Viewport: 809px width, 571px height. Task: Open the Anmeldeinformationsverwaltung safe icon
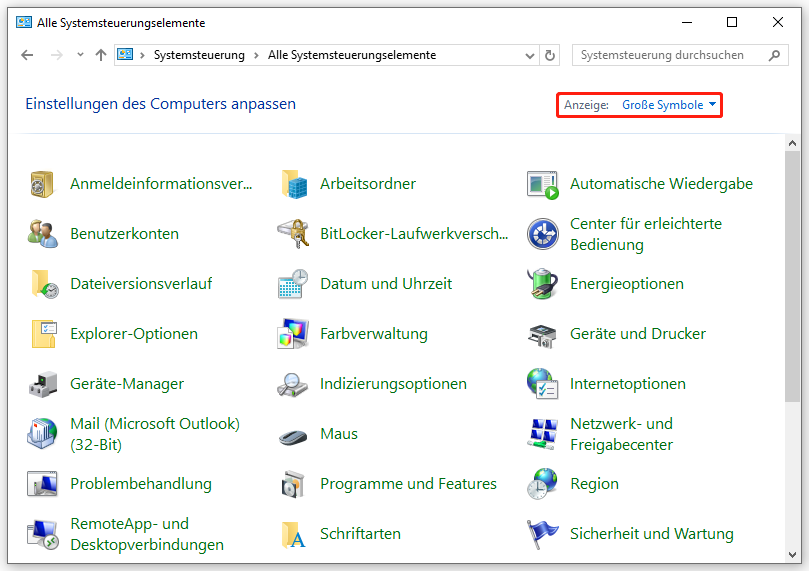coord(42,184)
